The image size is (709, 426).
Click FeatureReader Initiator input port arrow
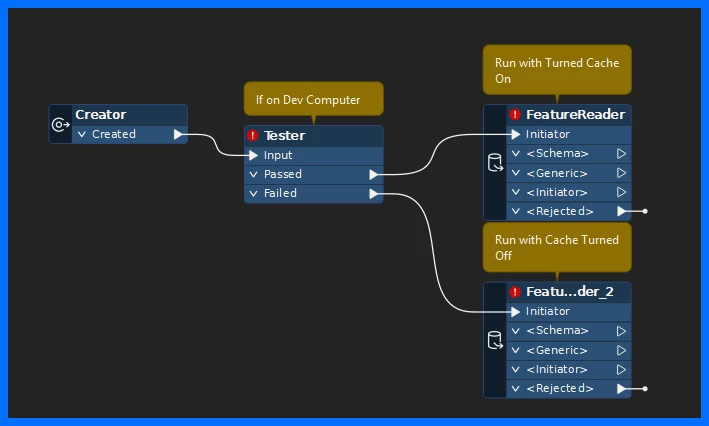click(515, 134)
